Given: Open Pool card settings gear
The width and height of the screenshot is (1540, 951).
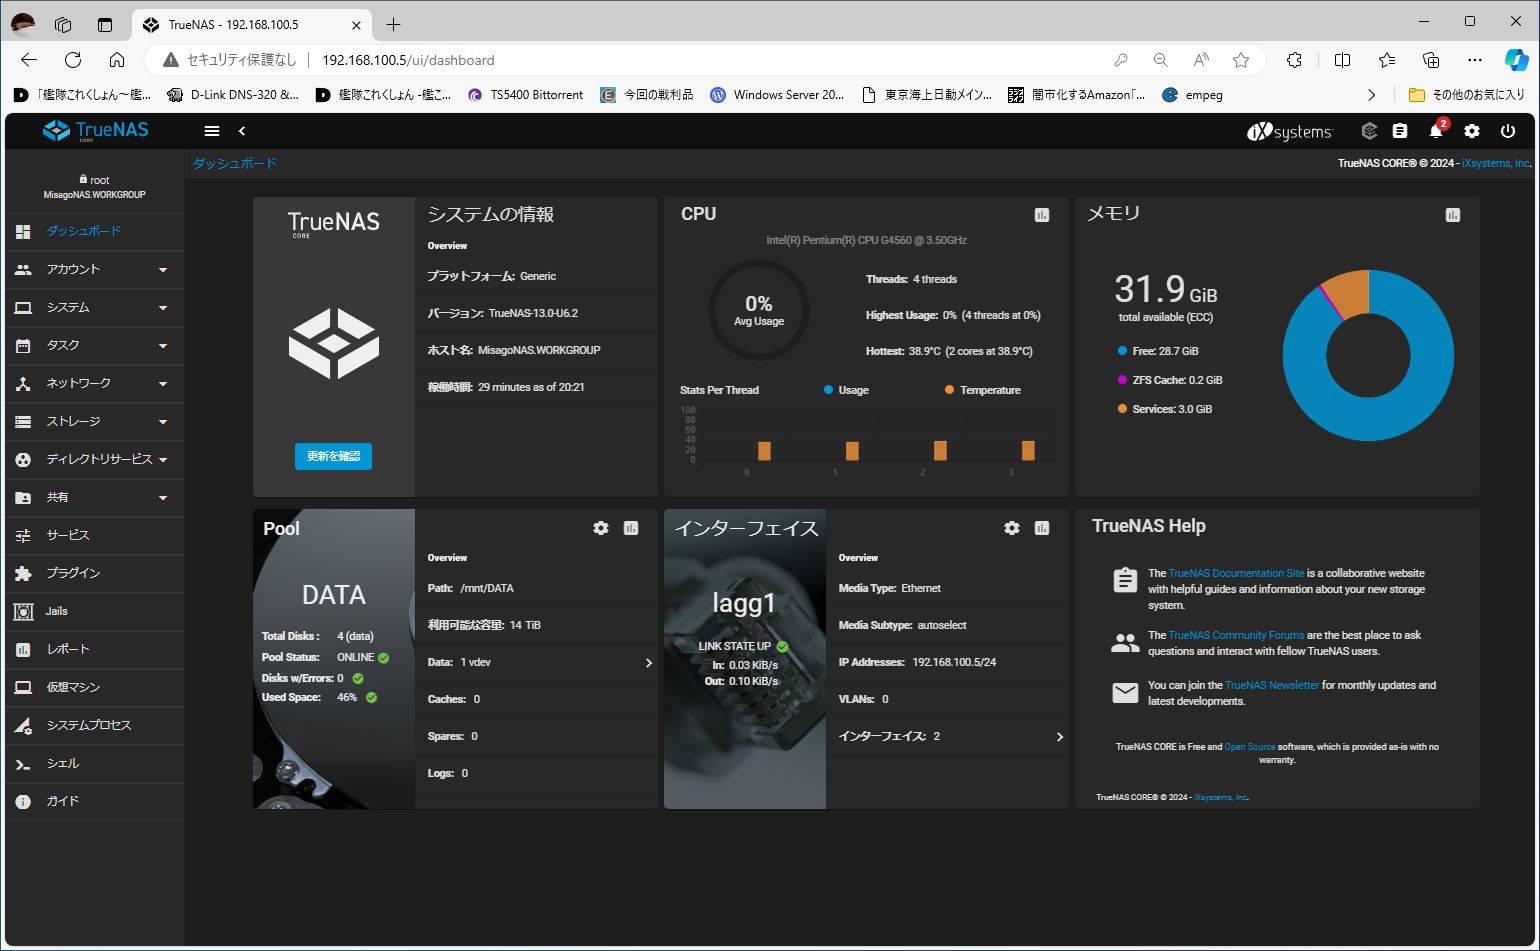Looking at the screenshot, I should [x=601, y=528].
